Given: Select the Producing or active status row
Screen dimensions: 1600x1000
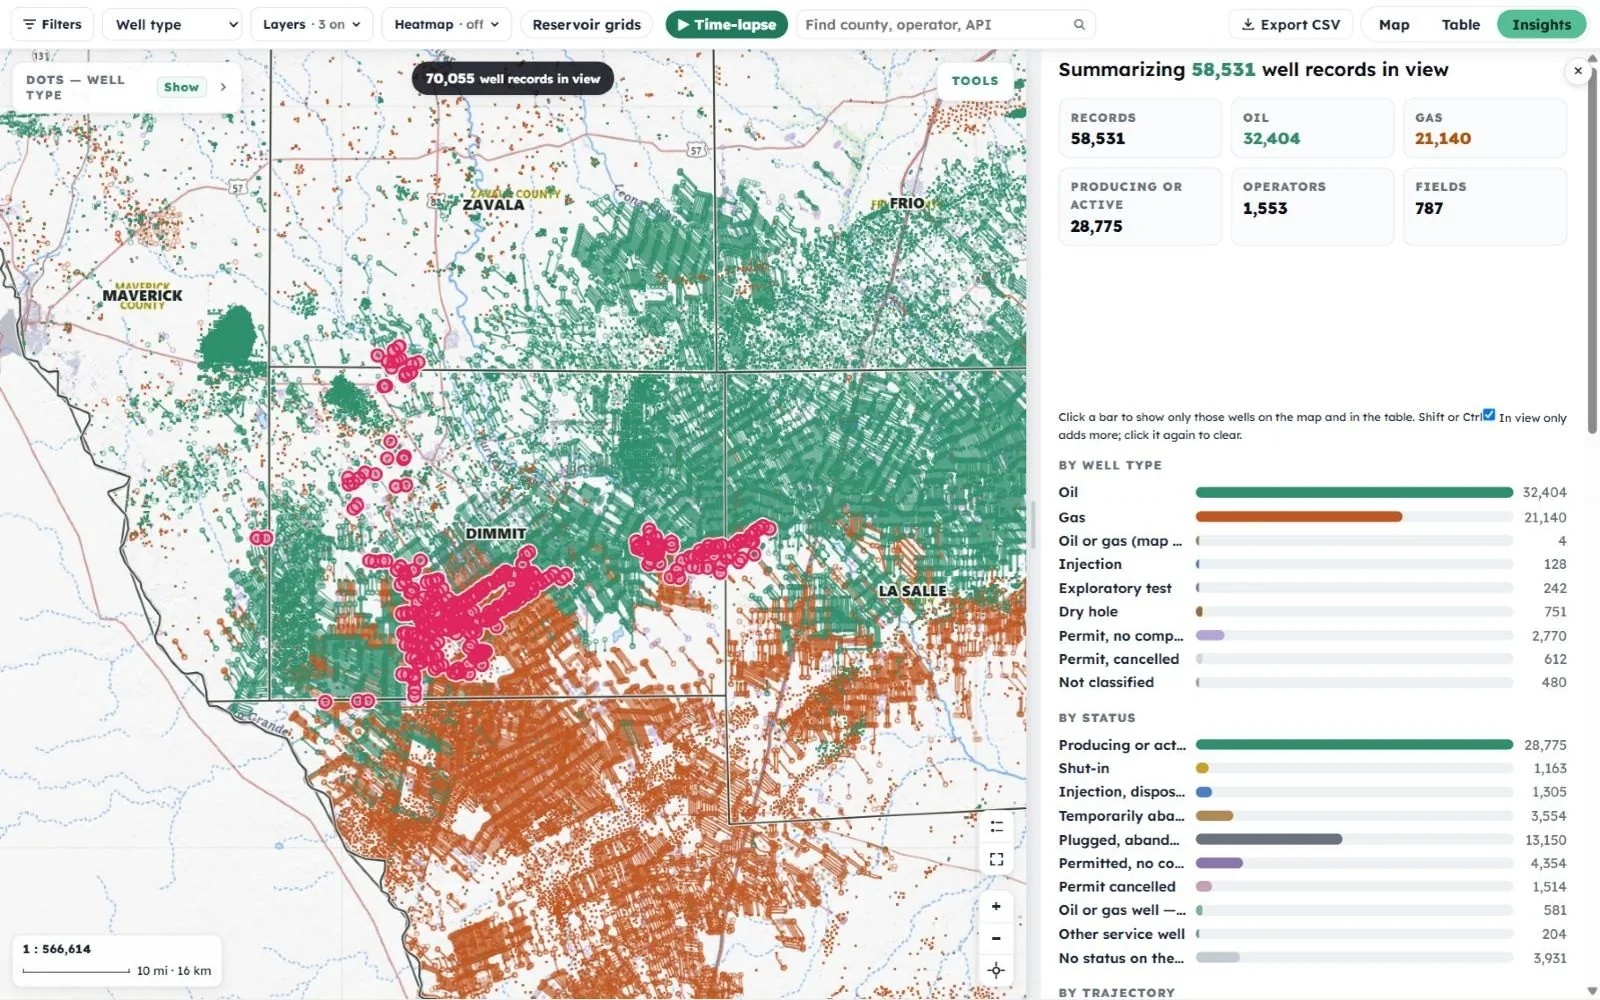Looking at the screenshot, I should 1312,745.
